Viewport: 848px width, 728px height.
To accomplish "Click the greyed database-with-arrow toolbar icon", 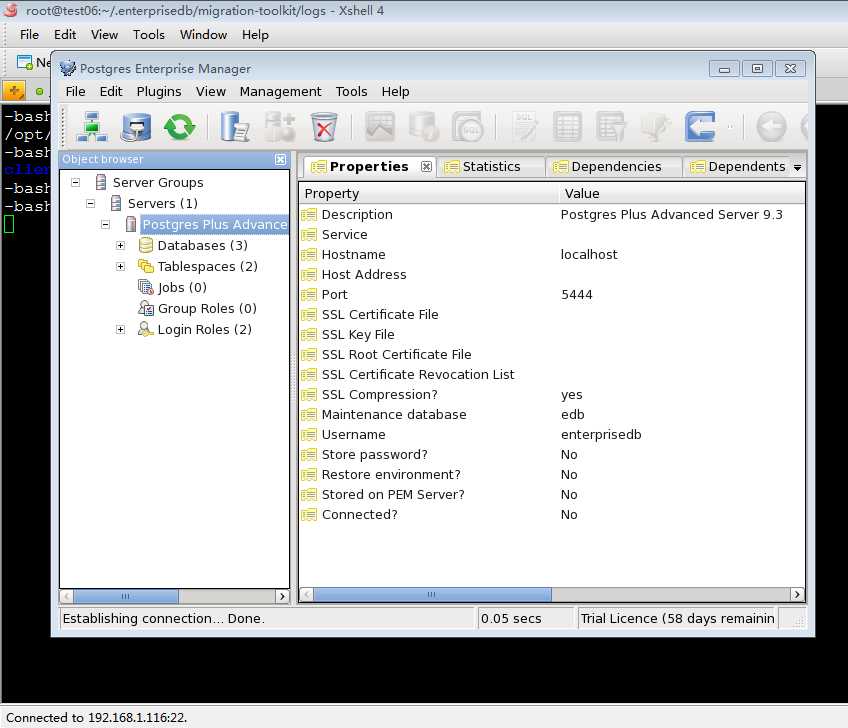I will point(424,127).
